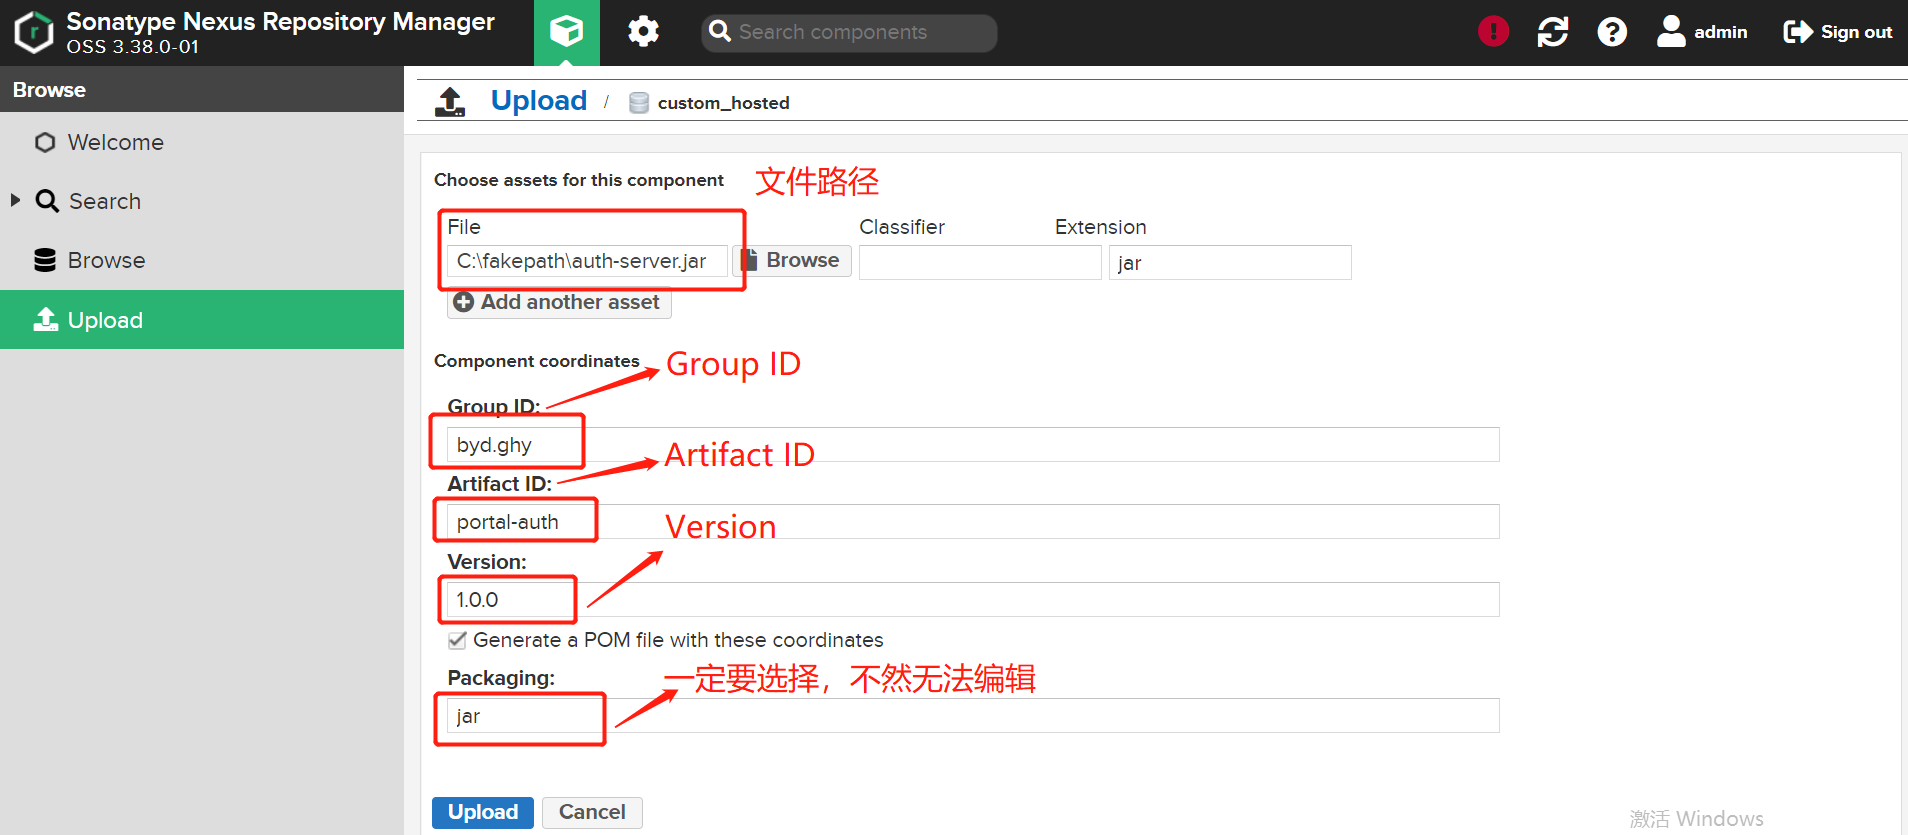Click Browse button to choose file
The image size is (1908, 835).
click(792, 260)
